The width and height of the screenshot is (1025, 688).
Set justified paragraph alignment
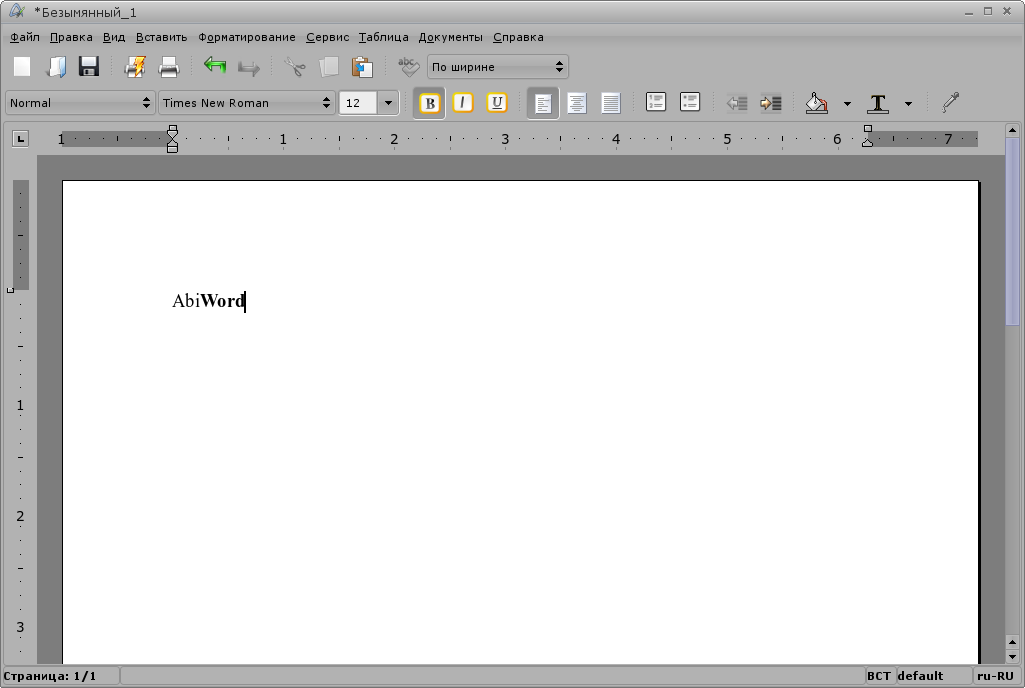[x=611, y=103]
